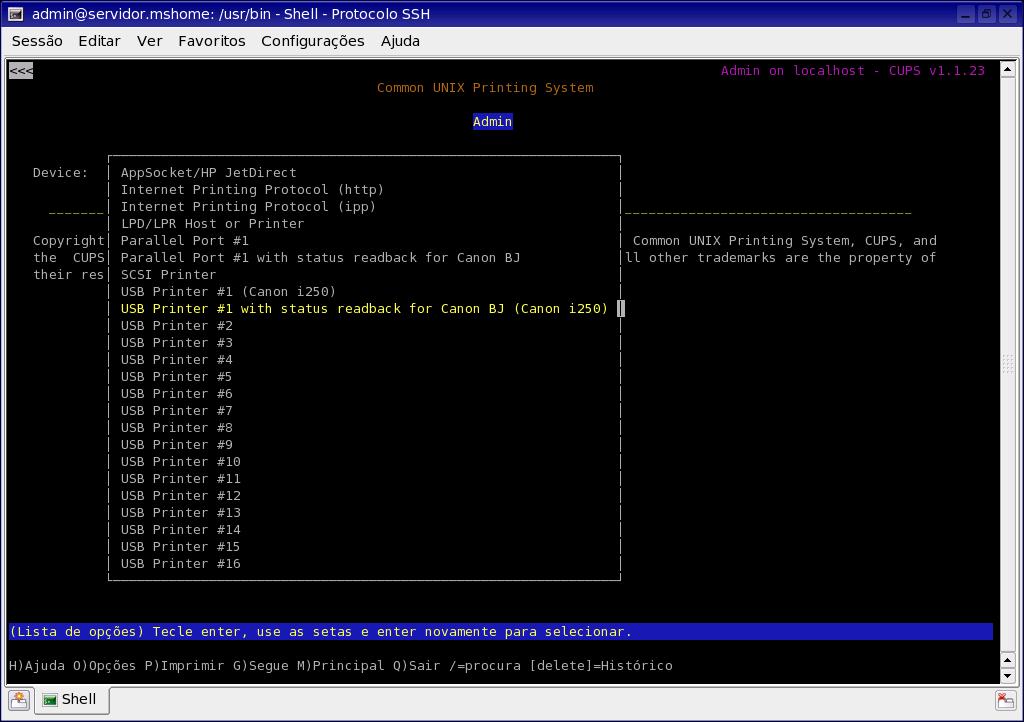Pick 'LPD/LPR Host or Printer' option
1024x722 pixels.
(212, 224)
